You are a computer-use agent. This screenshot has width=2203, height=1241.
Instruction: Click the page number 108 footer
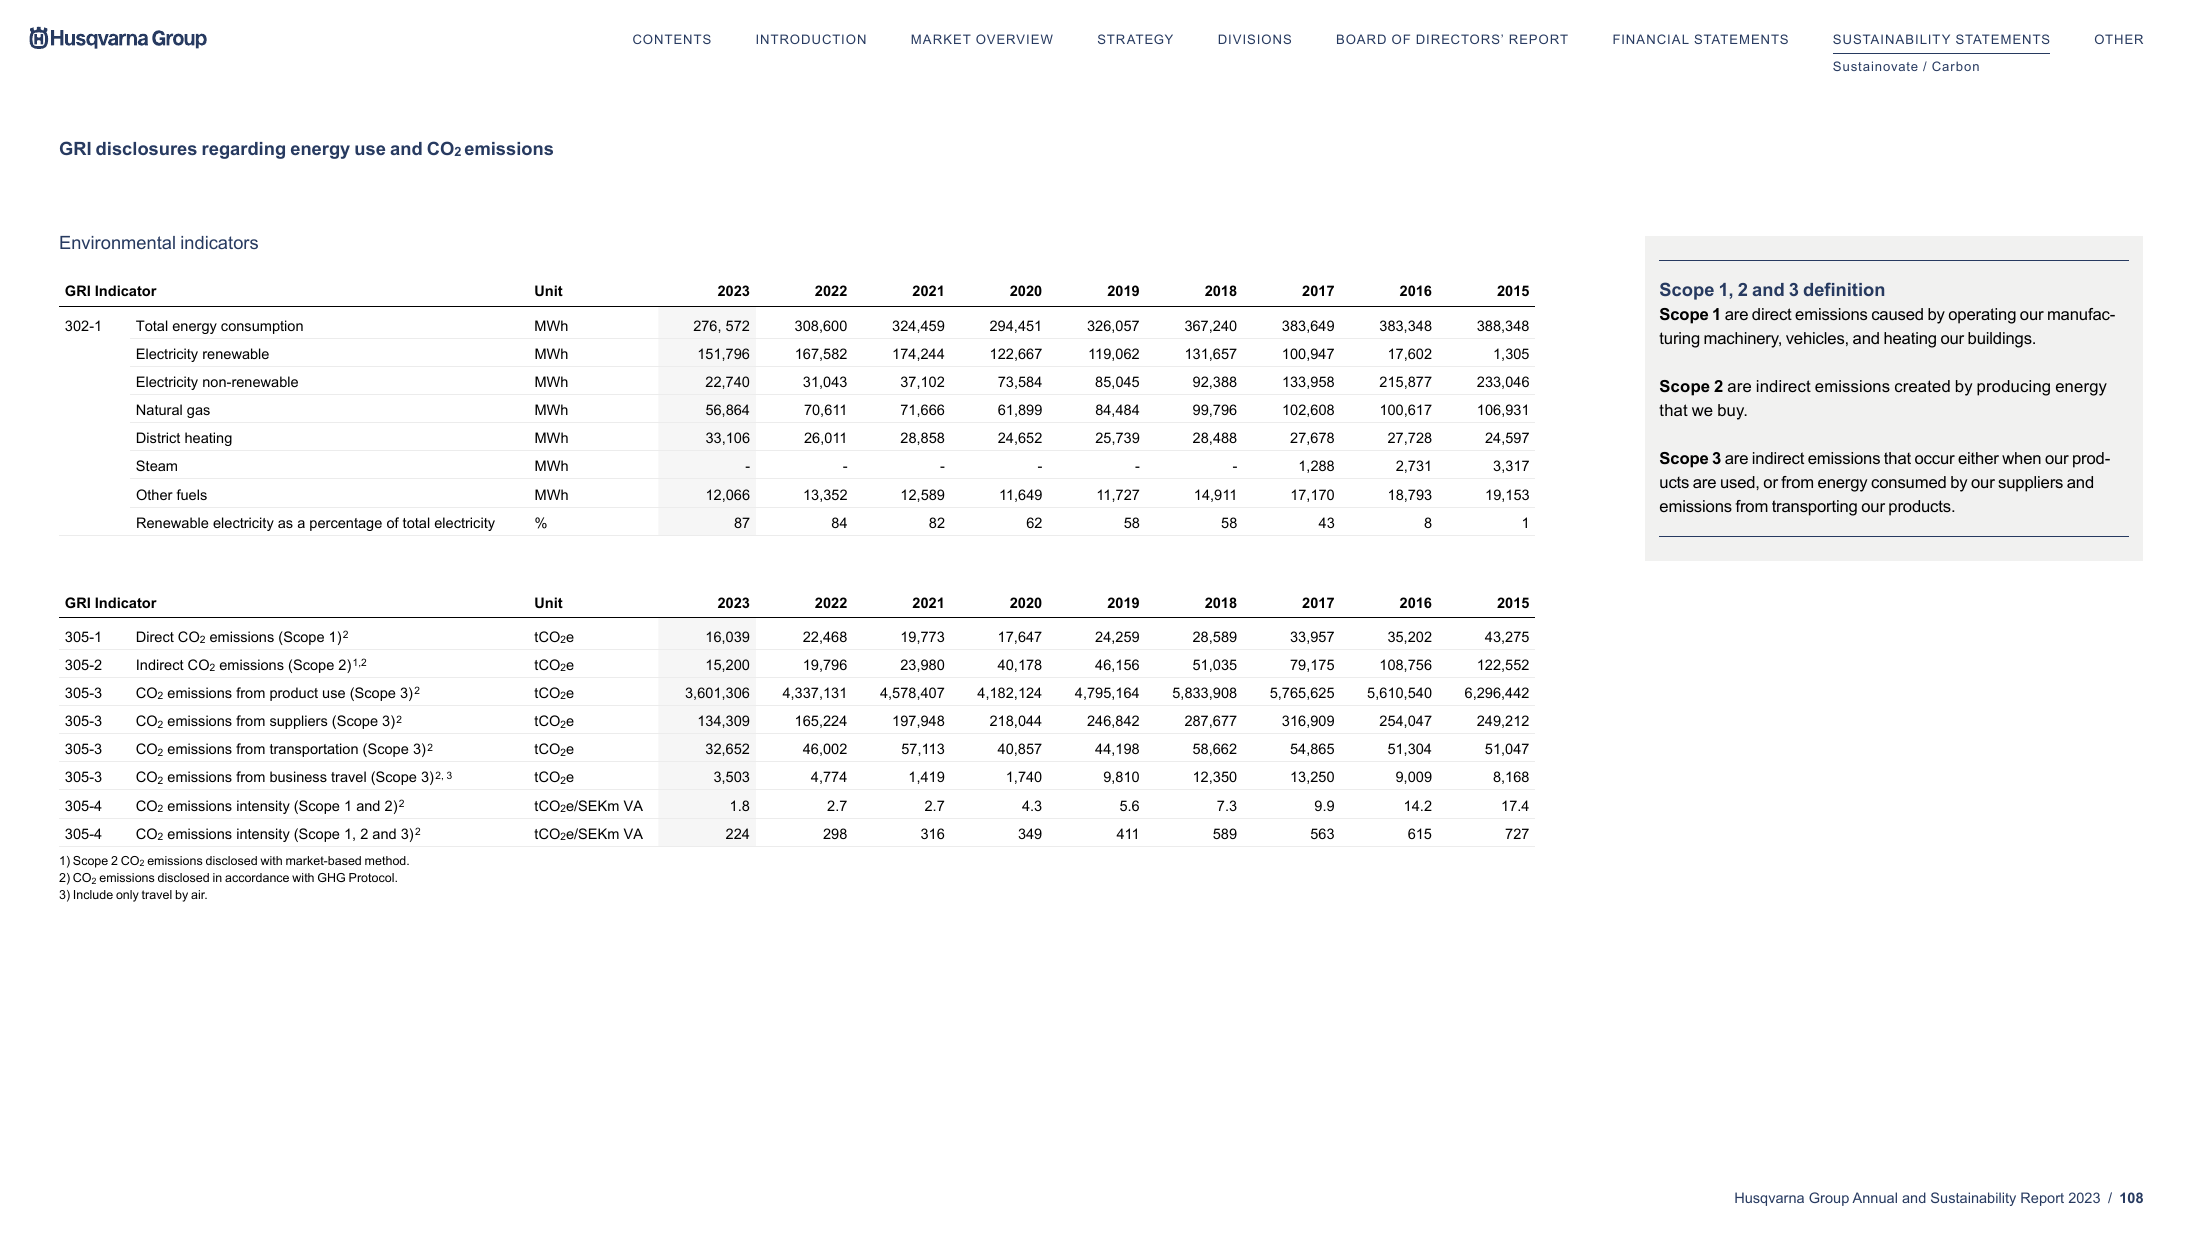[x=2131, y=1198]
